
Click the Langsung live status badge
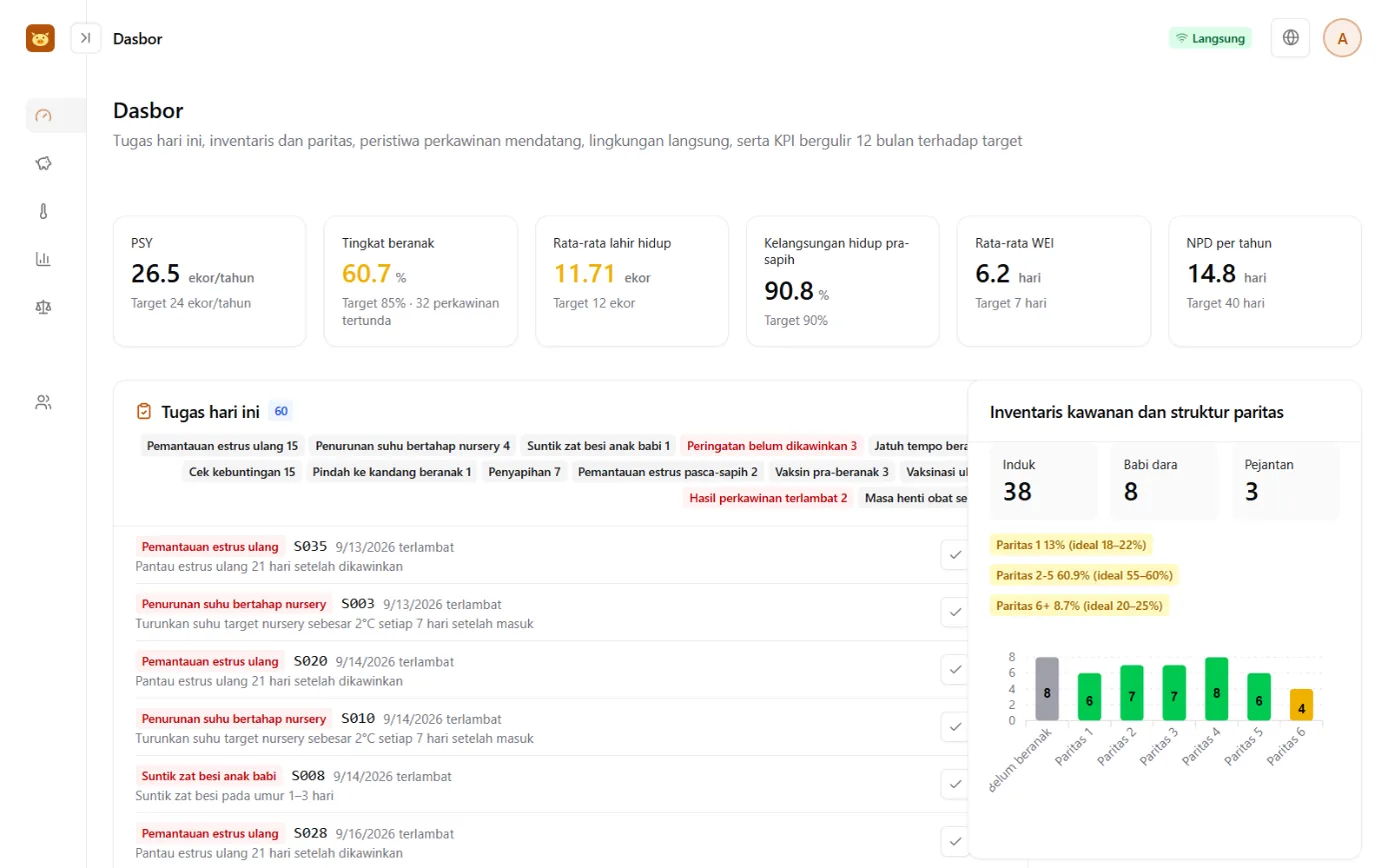[x=1210, y=38]
